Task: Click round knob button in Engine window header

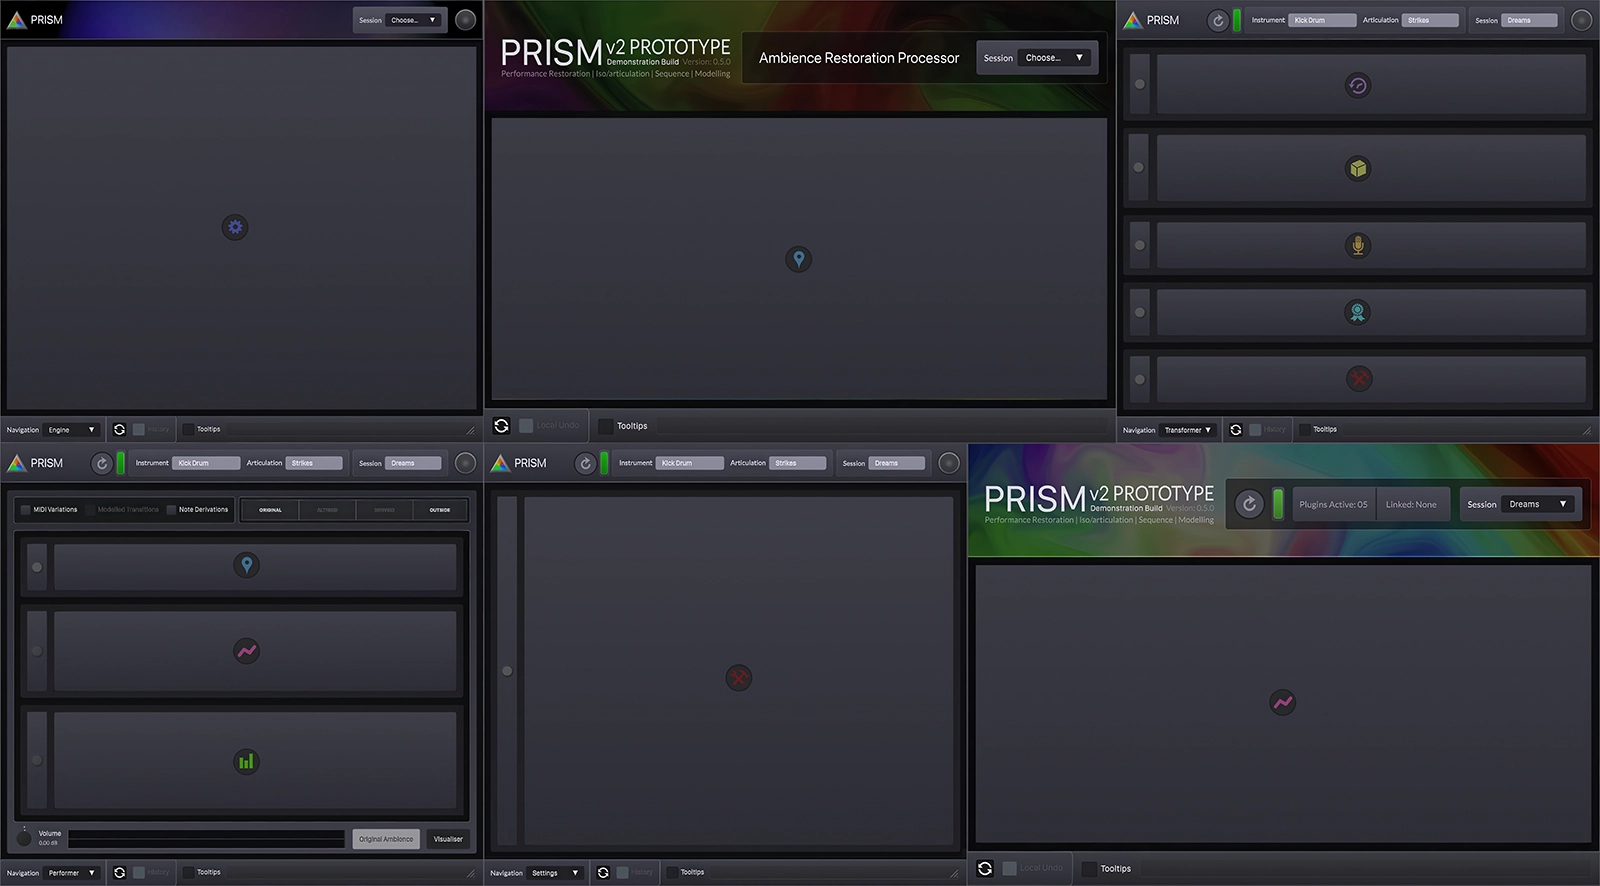Action: point(465,20)
